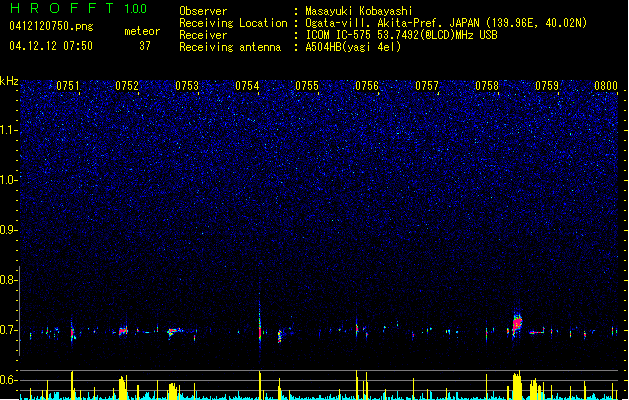The width and height of the screenshot is (629, 400).
Task: Click the elongated echo before 0753
Action: tap(174, 332)
